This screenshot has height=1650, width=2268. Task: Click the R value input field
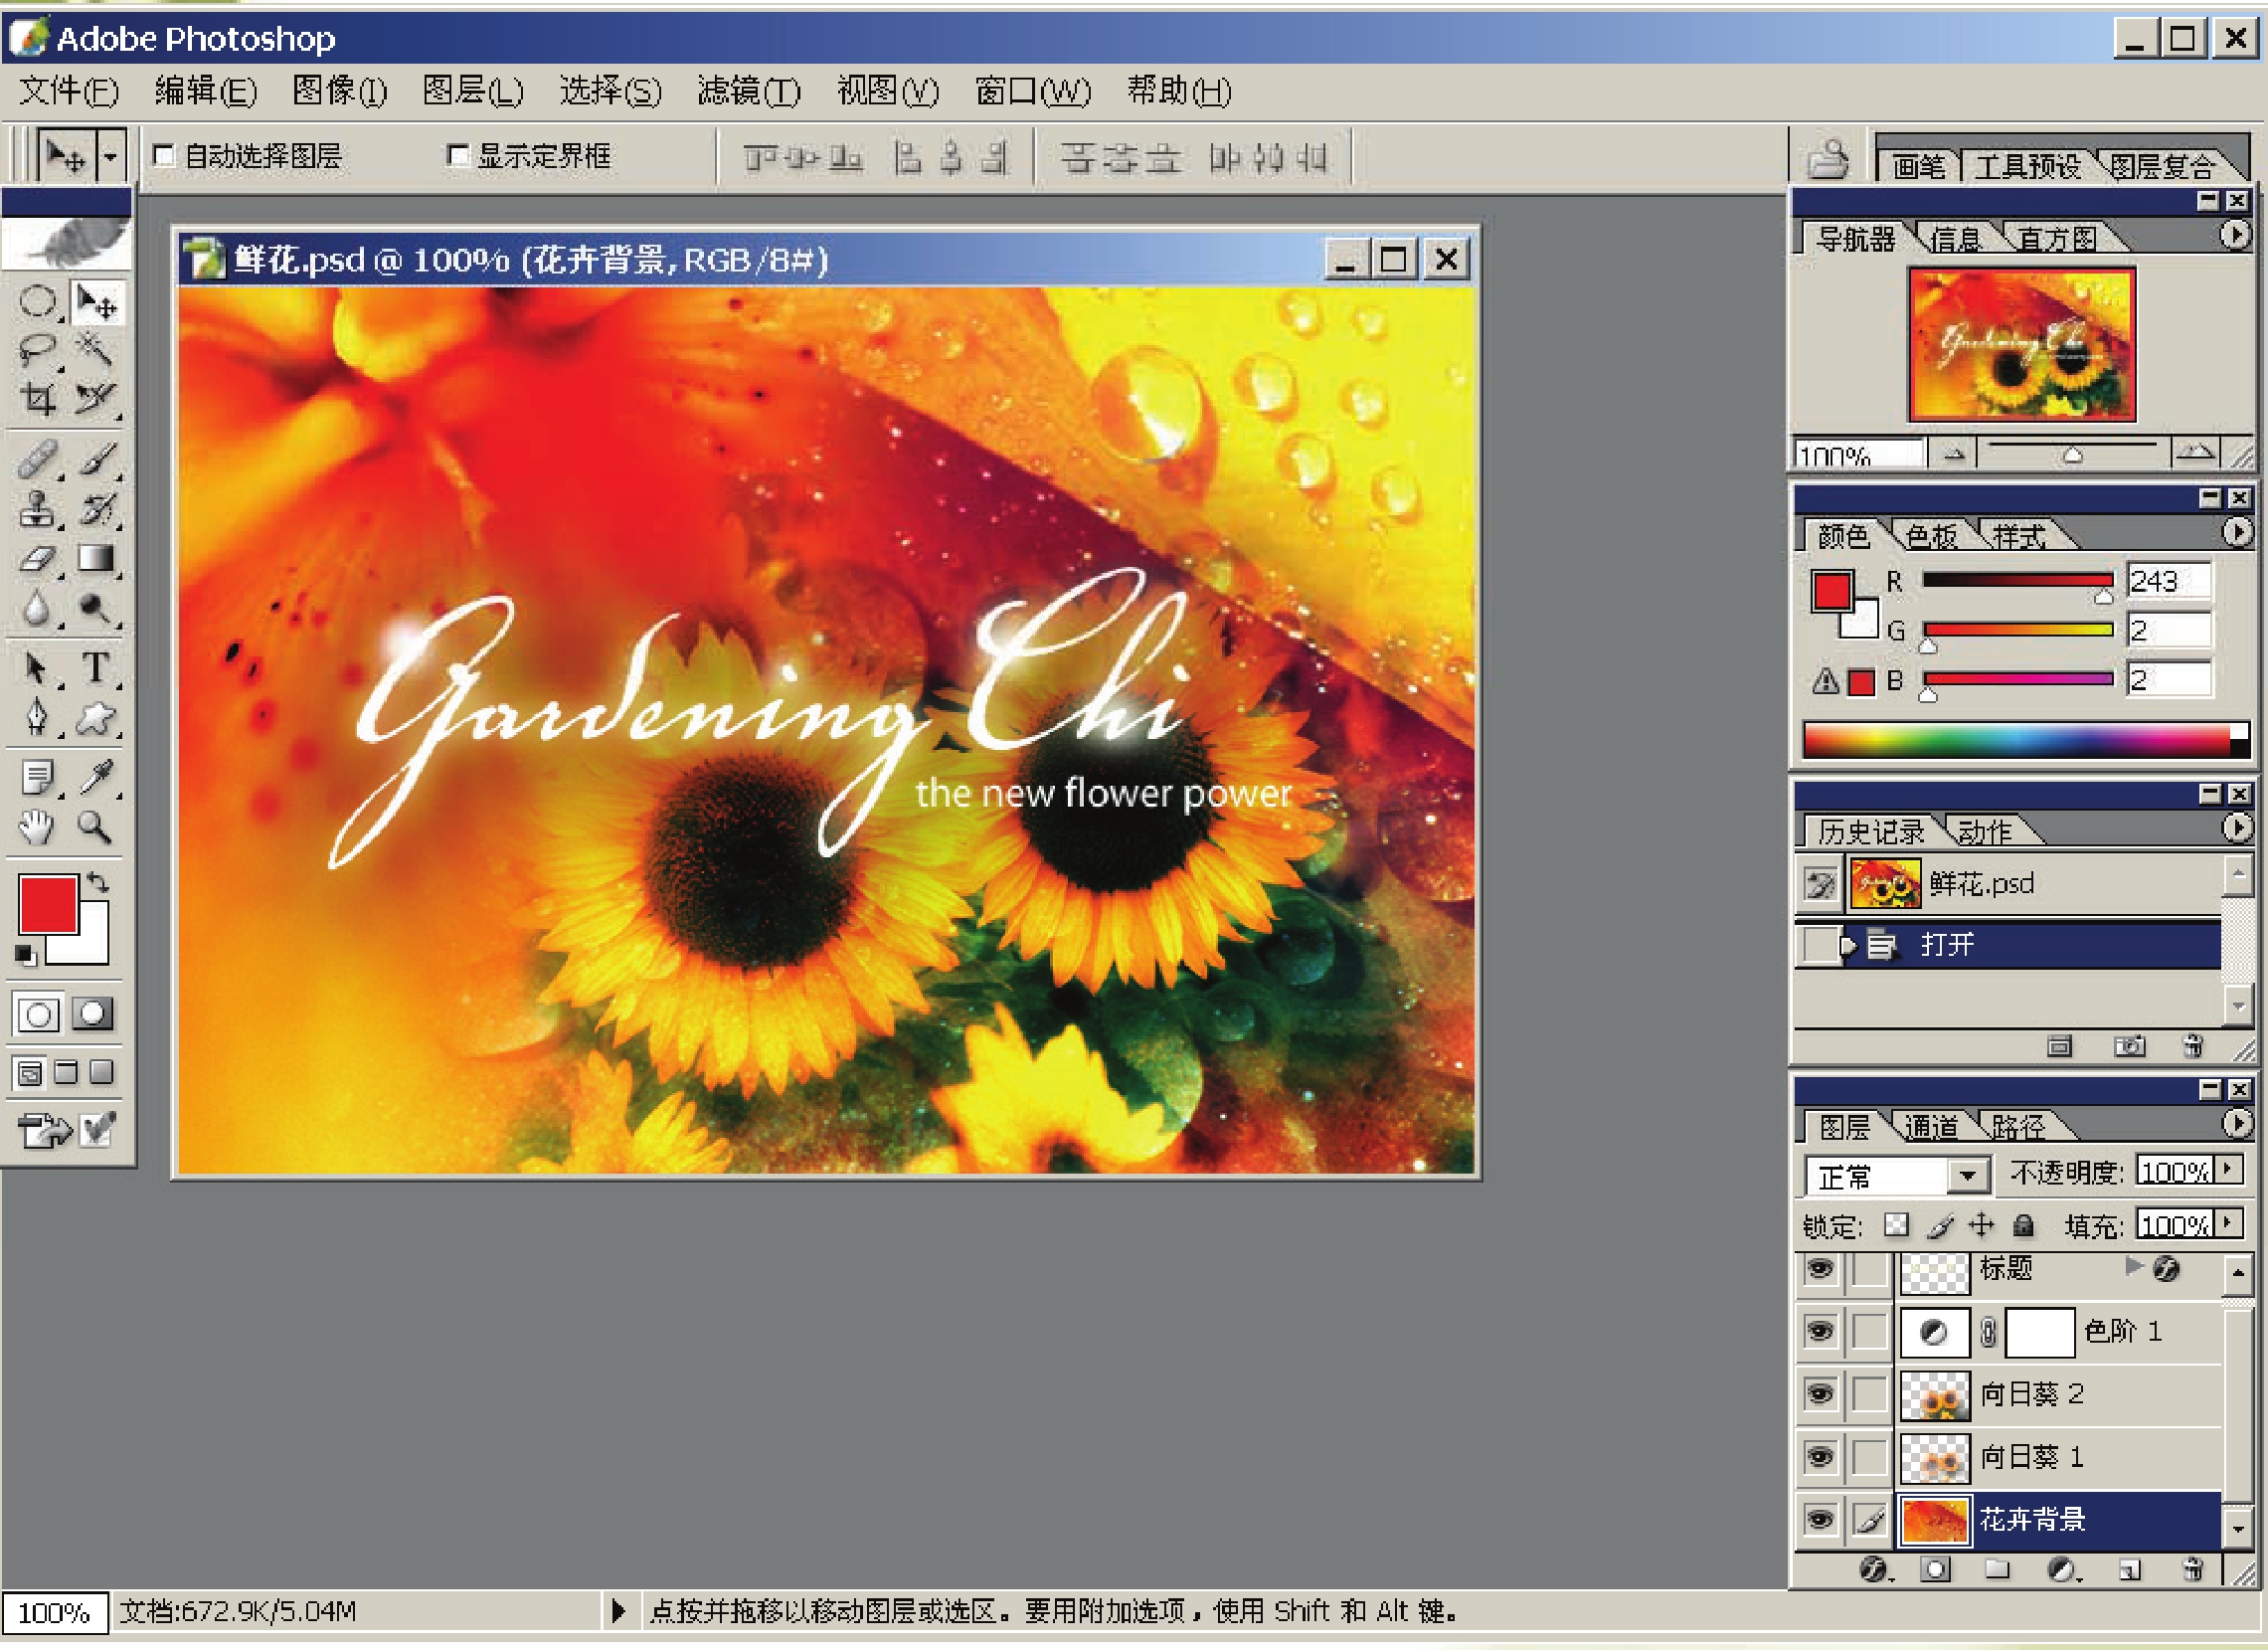click(x=2167, y=581)
